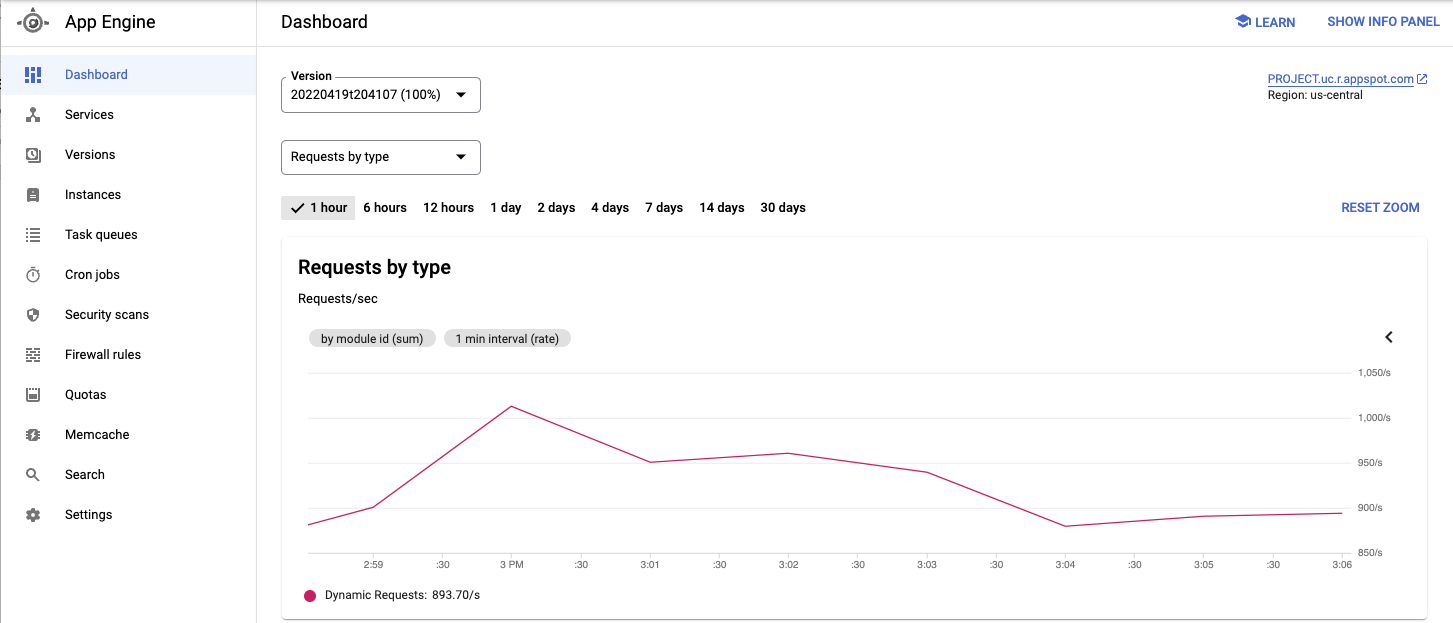The height and width of the screenshot is (623, 1453).
Task: Select the 14 days time range
Action: click(722, 208)
